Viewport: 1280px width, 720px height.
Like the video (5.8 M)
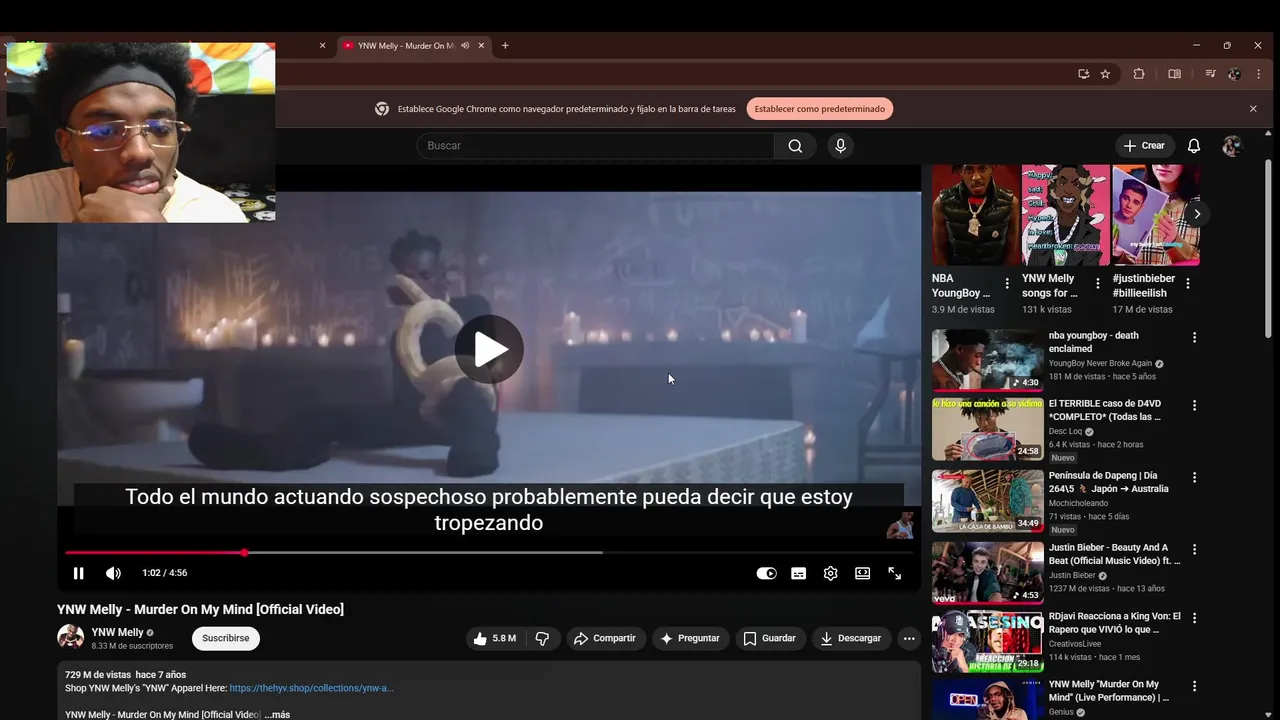(495, 638)
